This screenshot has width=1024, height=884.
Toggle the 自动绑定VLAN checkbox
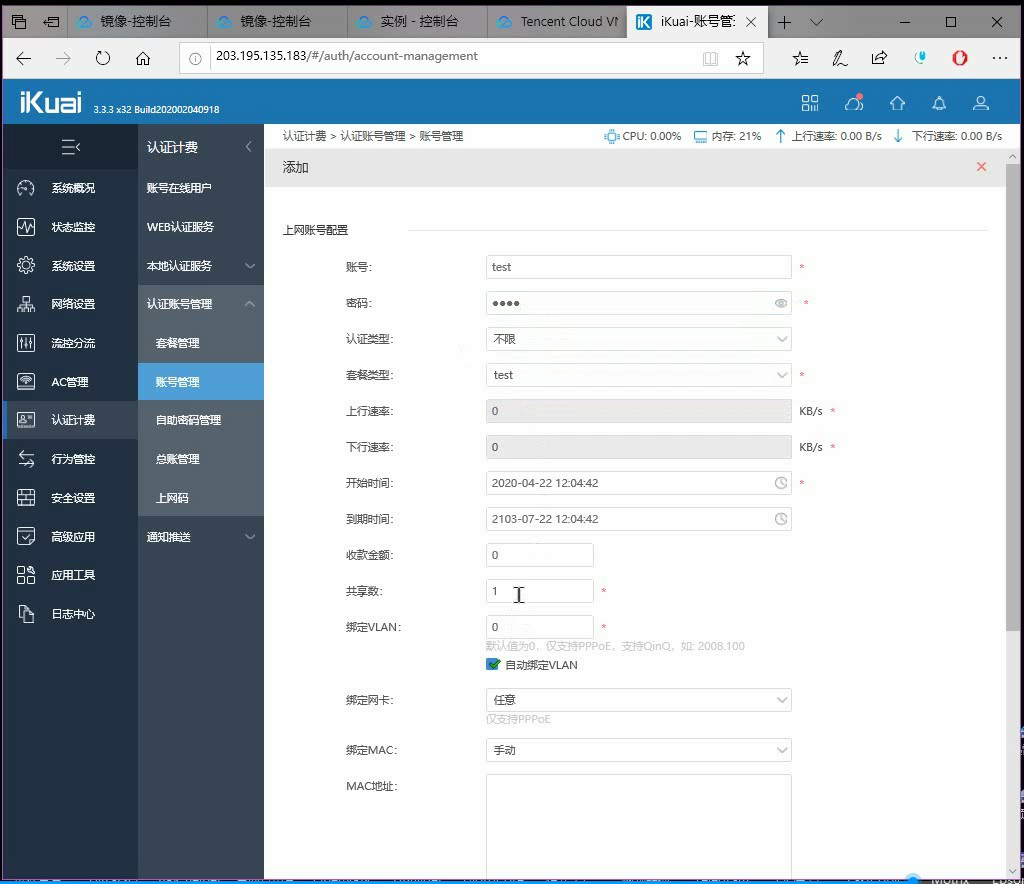pos(493,665)
